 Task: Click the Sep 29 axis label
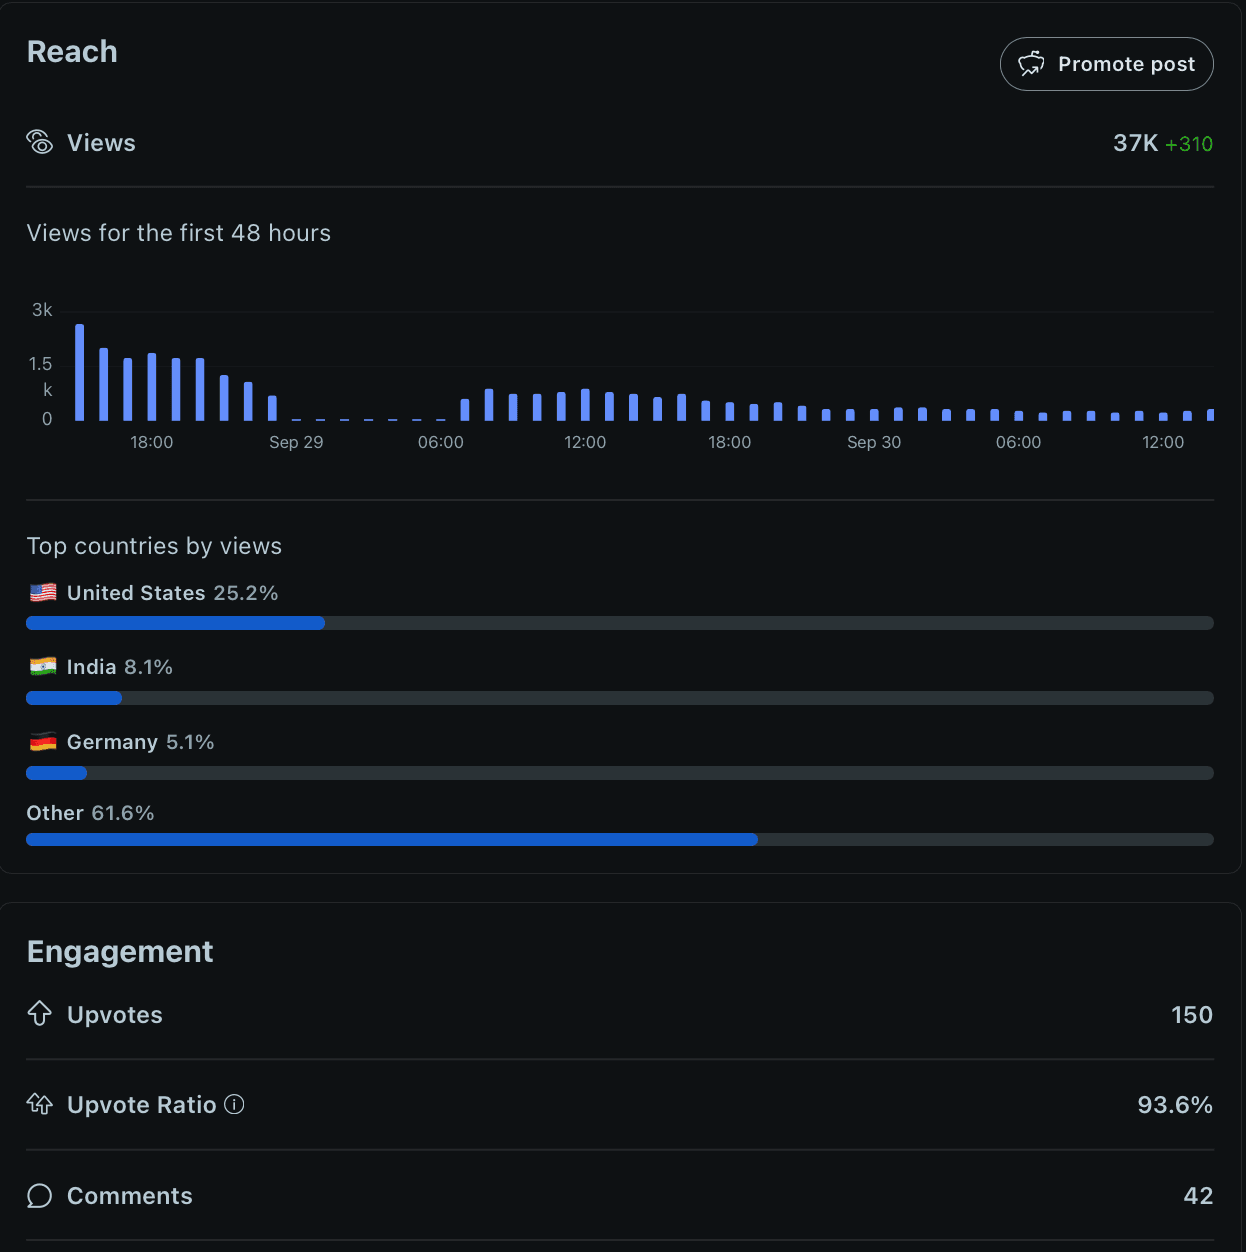click(x=296, y=442)
